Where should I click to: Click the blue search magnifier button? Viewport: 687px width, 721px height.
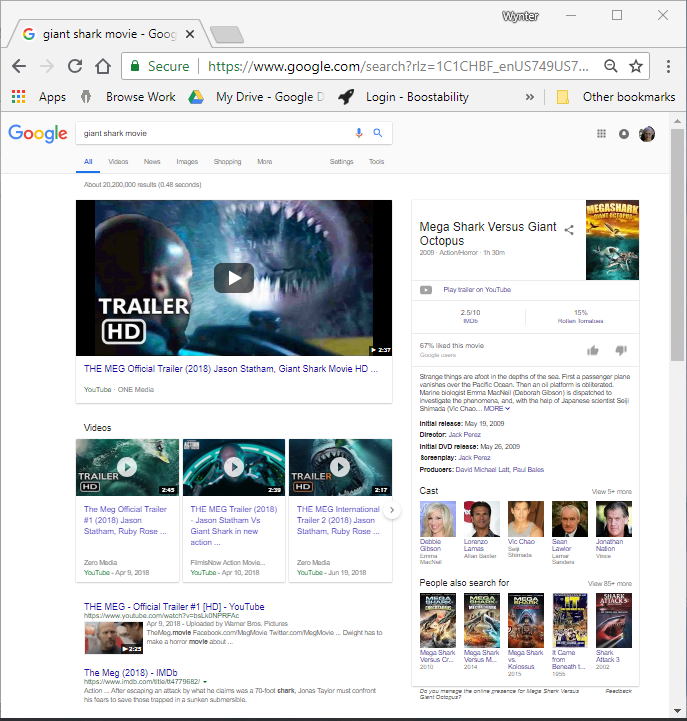[378, 133]
